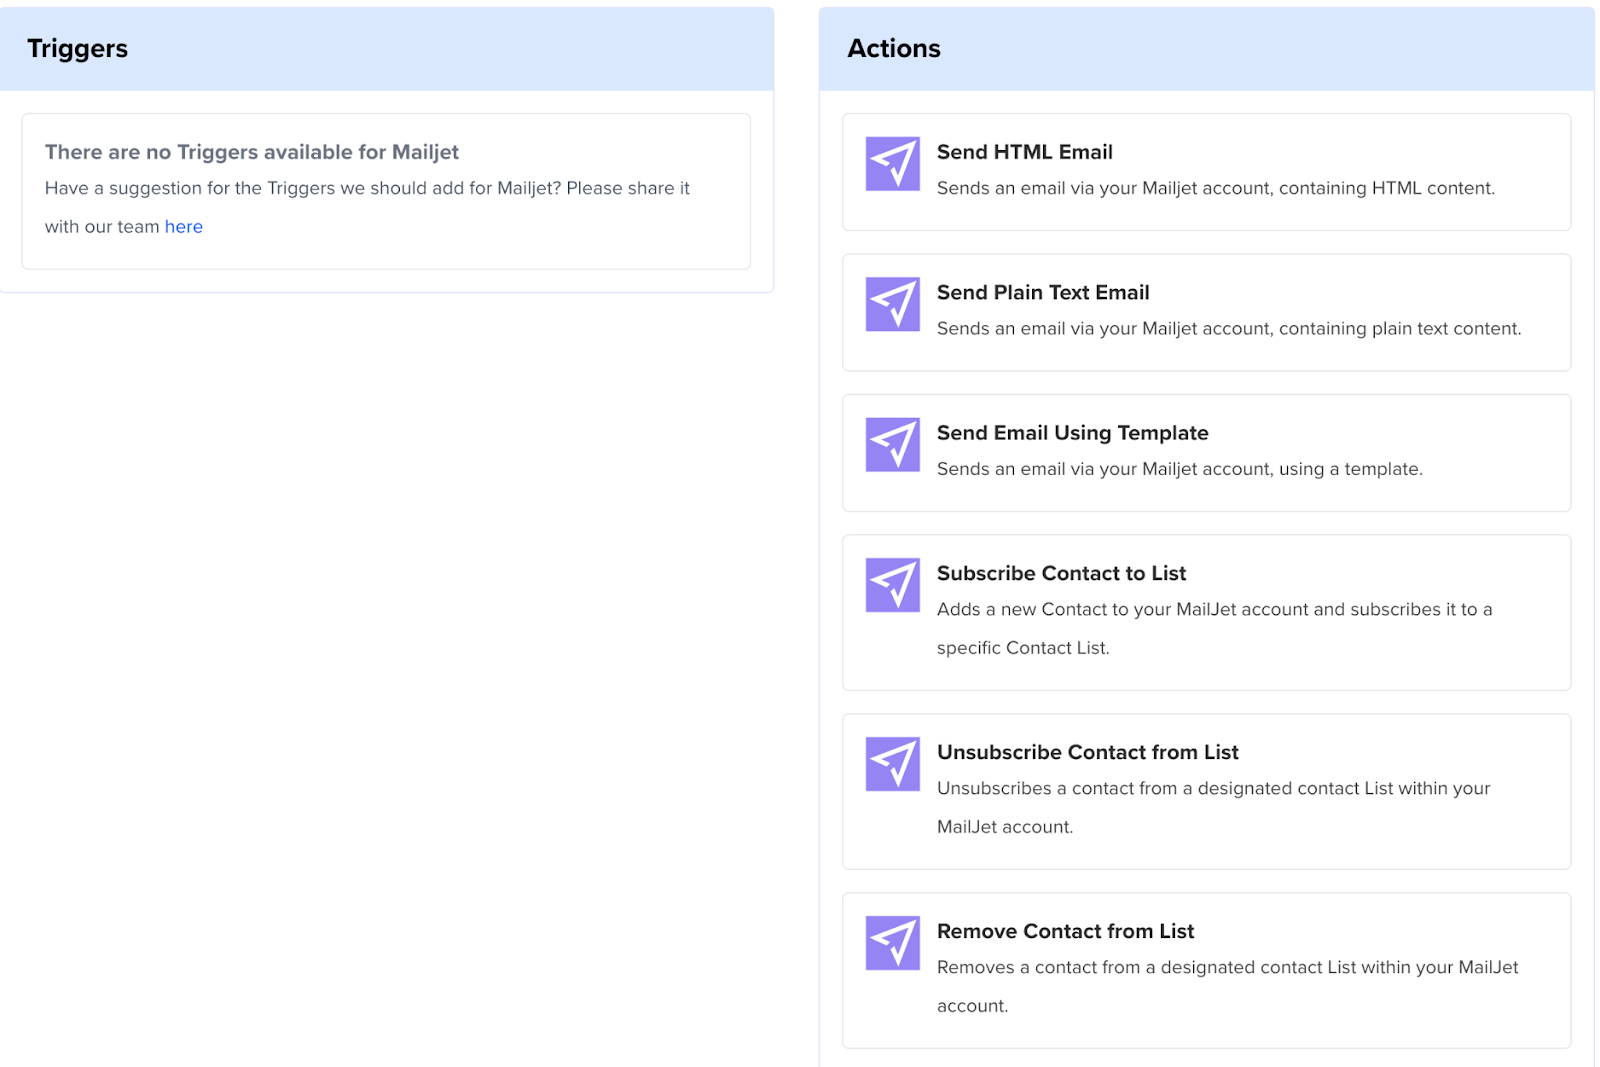Viewport: 1600px width, 1067px height.
Task: Click the description mentioning plain text content
Action: 1228,329
